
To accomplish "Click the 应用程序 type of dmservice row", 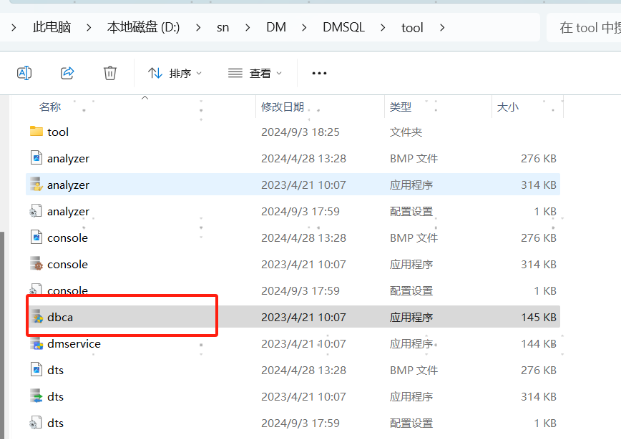I will click(411, 344).
